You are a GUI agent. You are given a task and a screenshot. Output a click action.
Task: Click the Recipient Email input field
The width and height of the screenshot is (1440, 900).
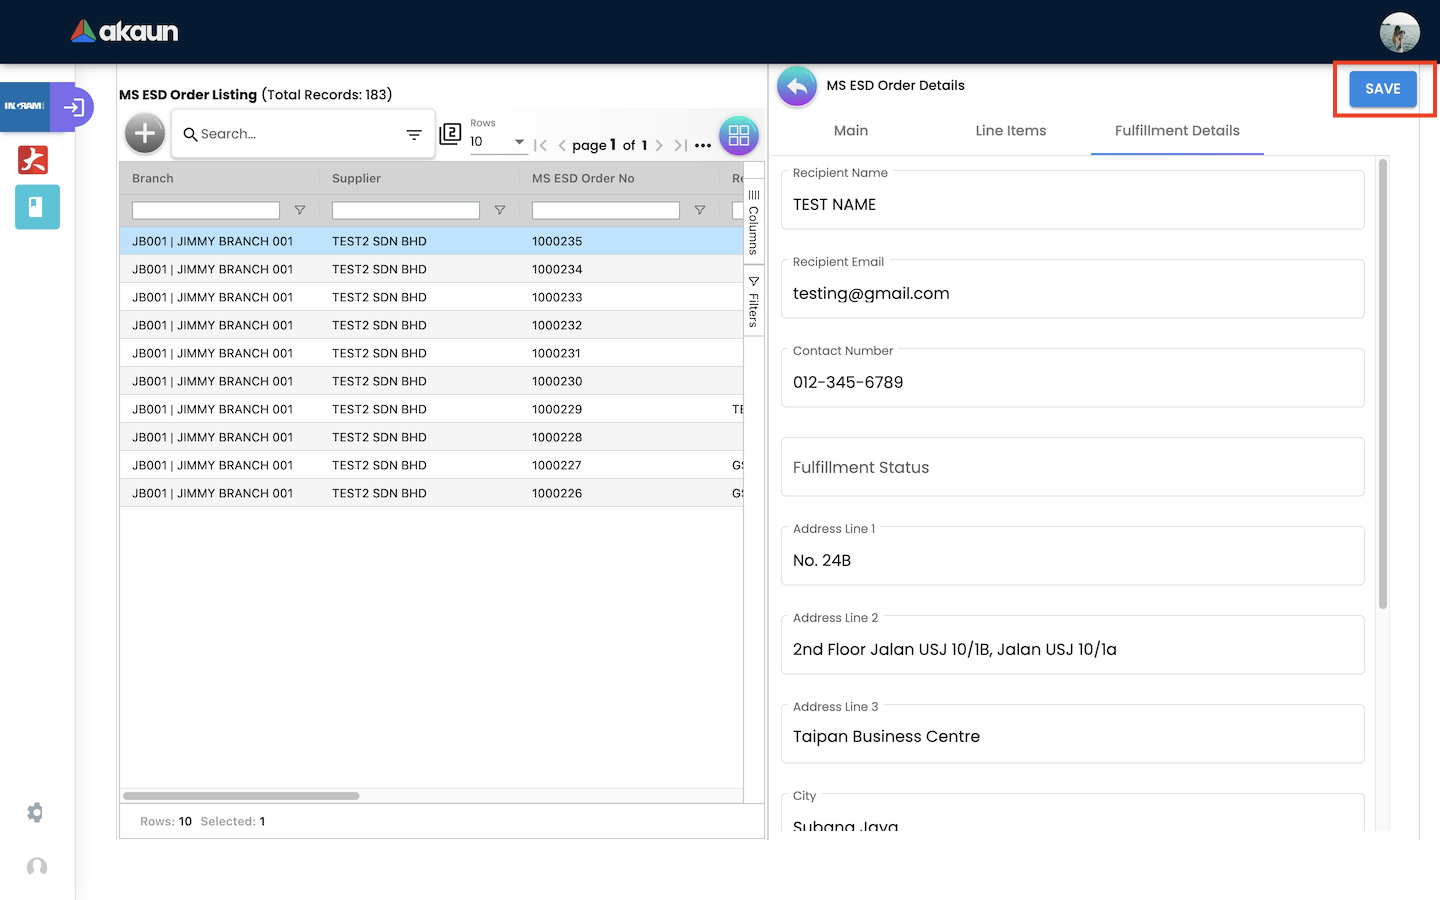1072,294
